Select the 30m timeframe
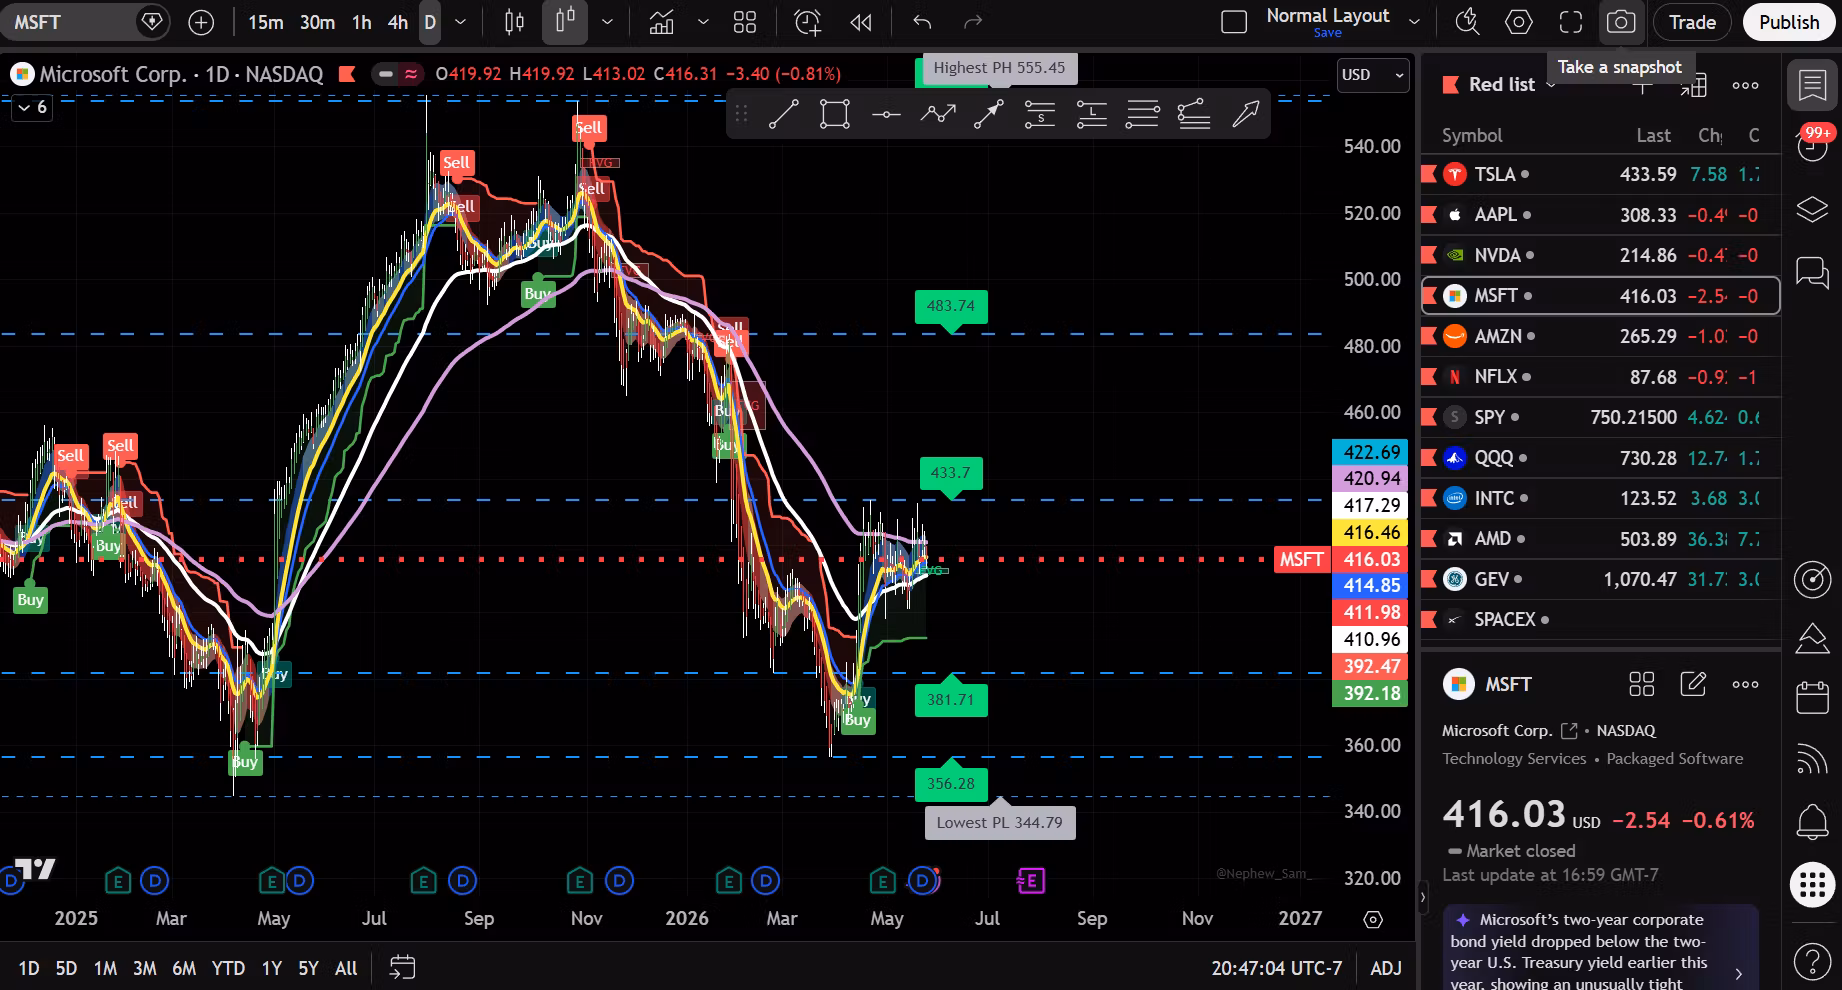The width and height of the screenshot is (1842, 990). click(317, 22)
